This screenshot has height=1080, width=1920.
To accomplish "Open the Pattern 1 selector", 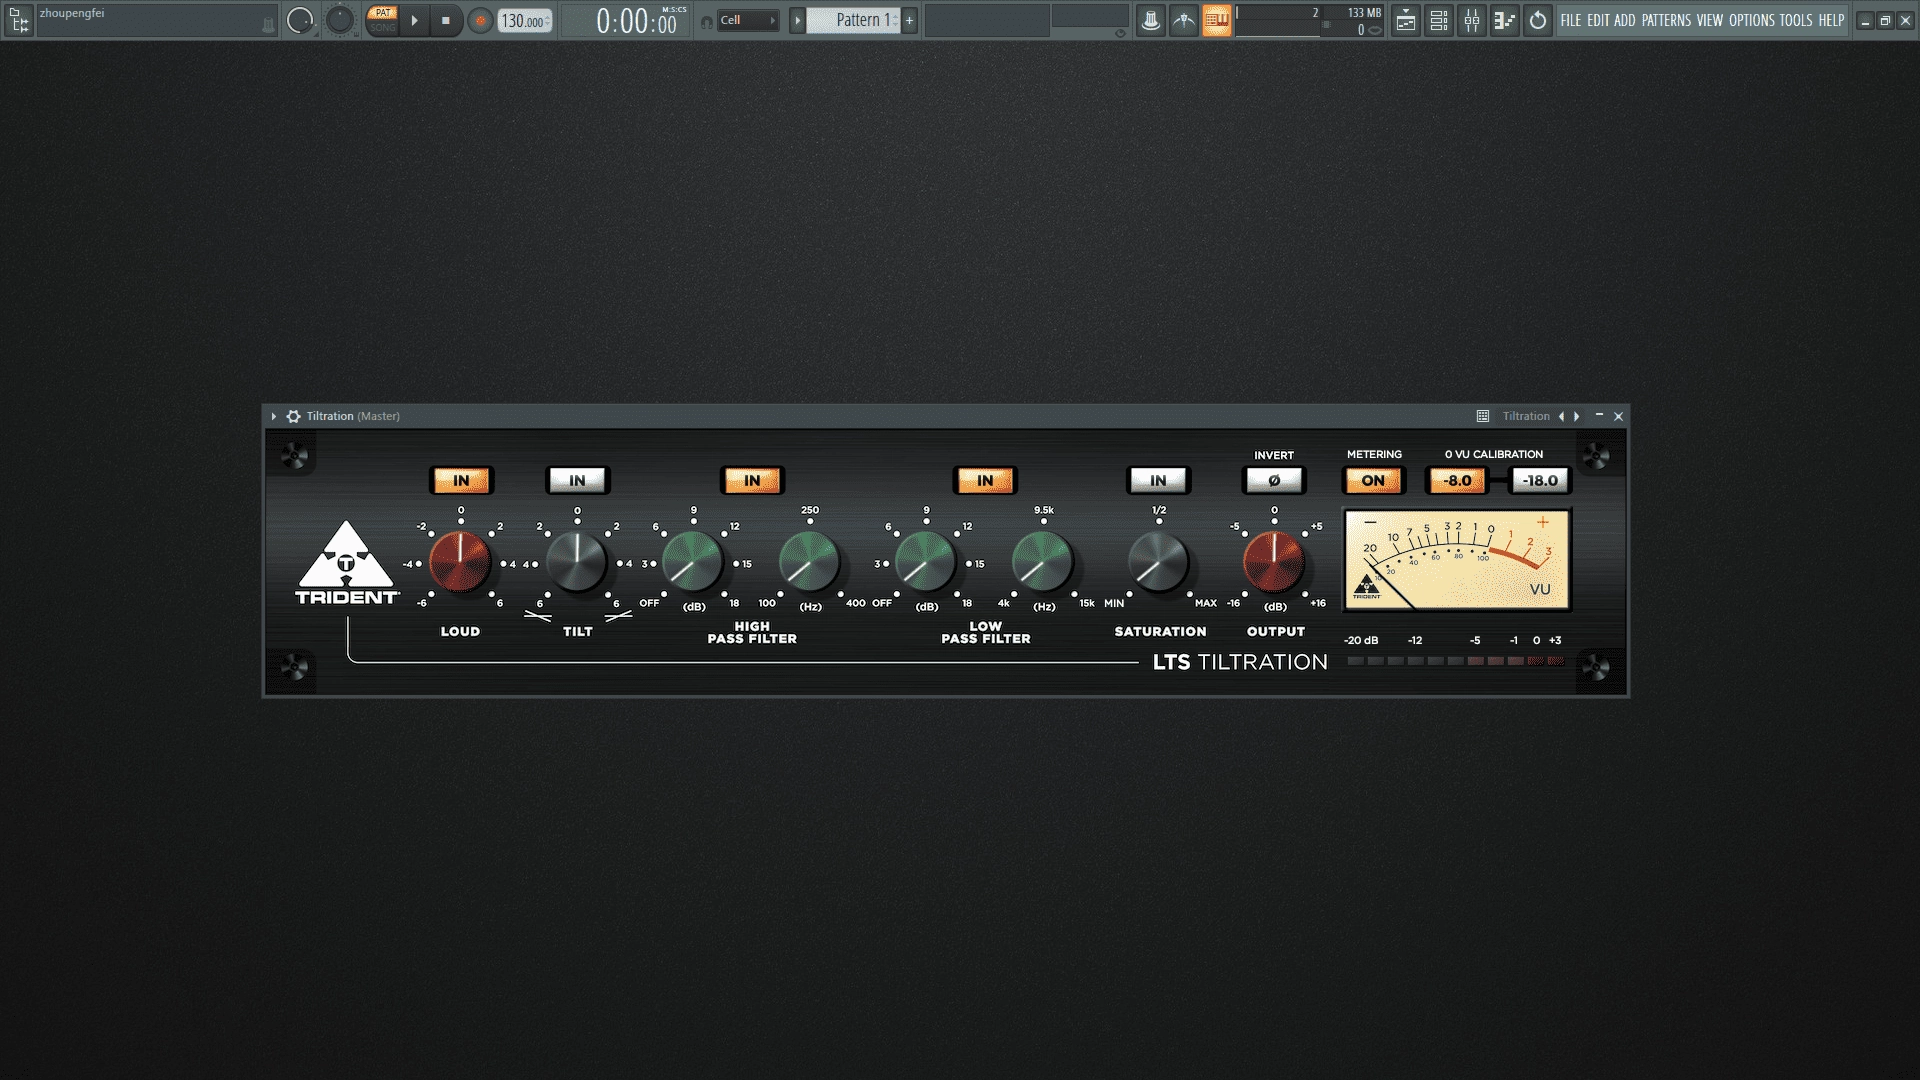I will (x=853, y=20).
